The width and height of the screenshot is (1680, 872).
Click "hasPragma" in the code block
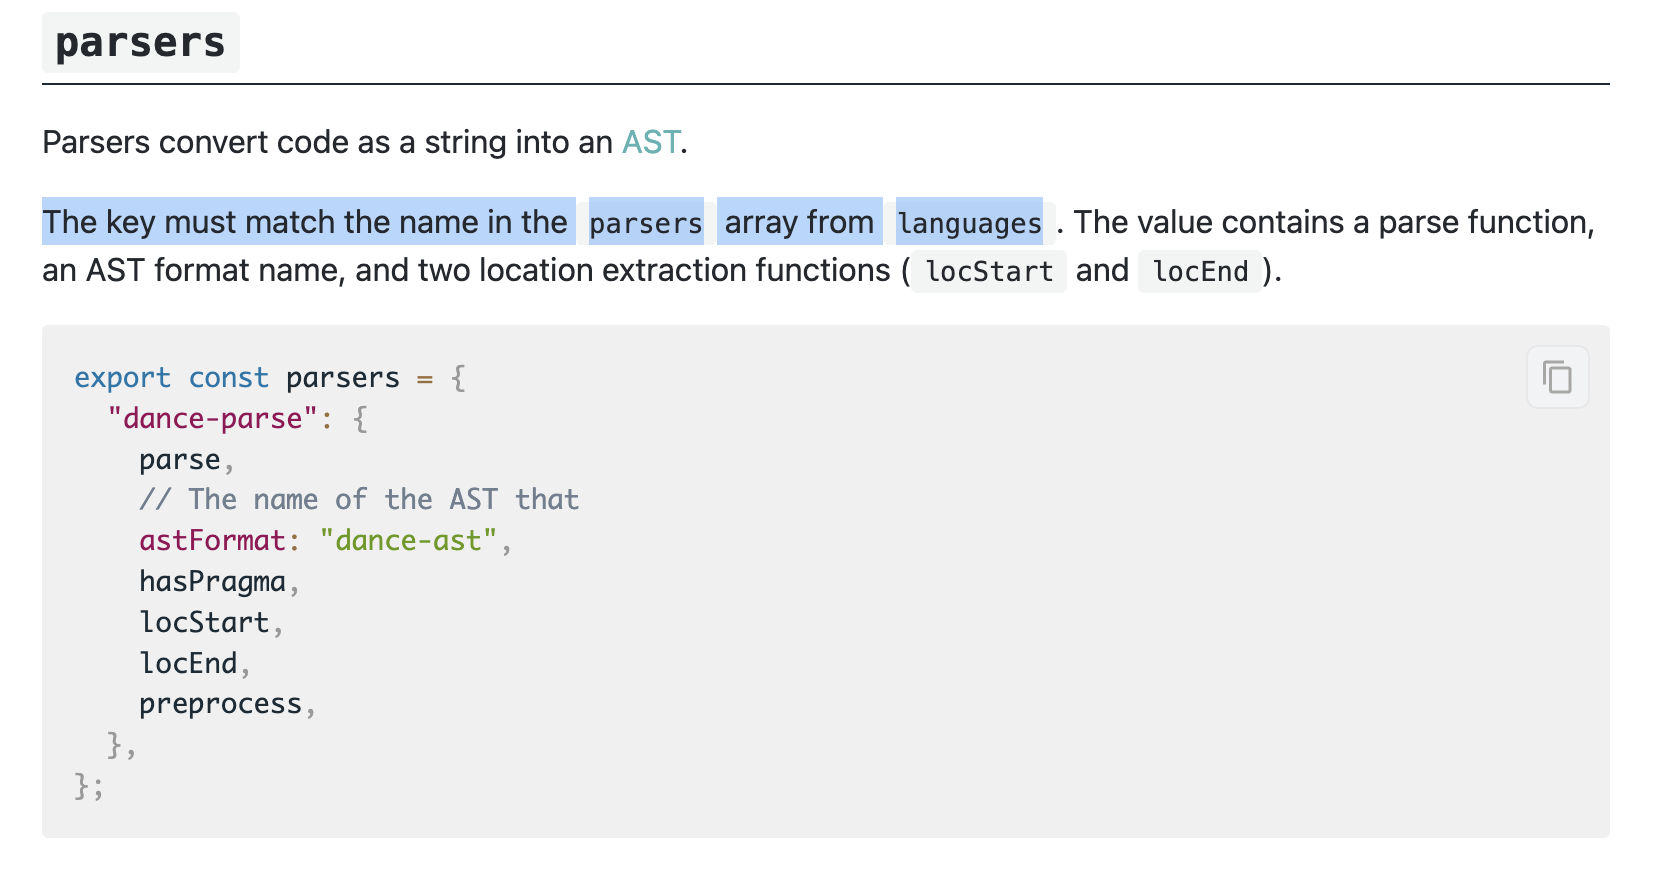point(212,582)
